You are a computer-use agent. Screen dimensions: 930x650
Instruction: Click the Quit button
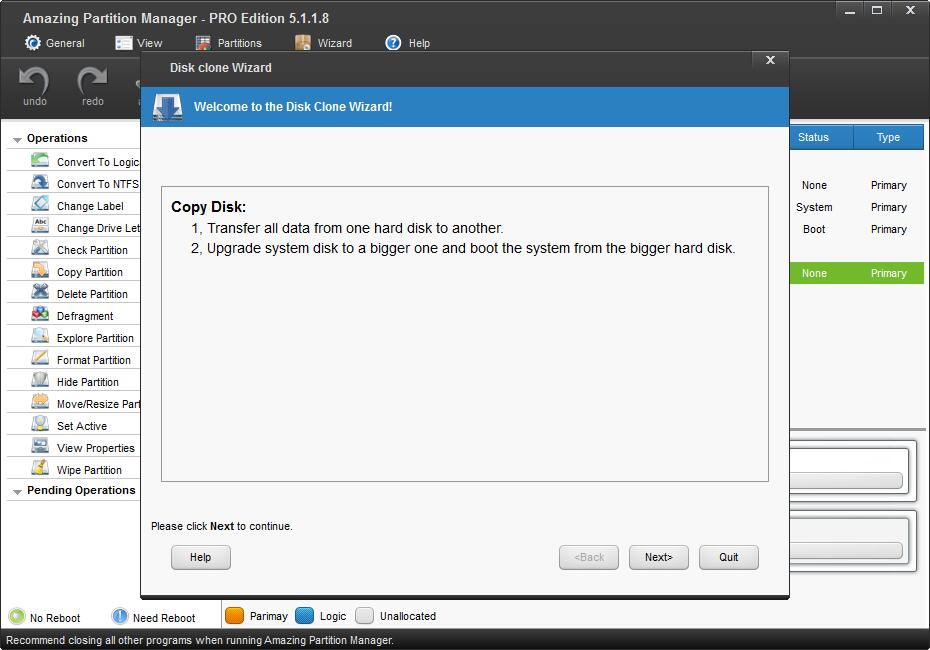(x=729, y=557)
